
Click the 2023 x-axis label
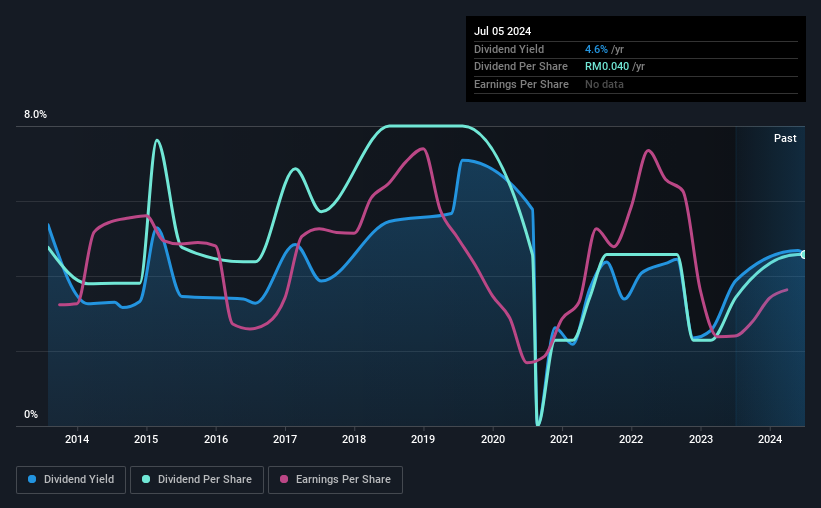pyautogui.click(x=701, y=439)
